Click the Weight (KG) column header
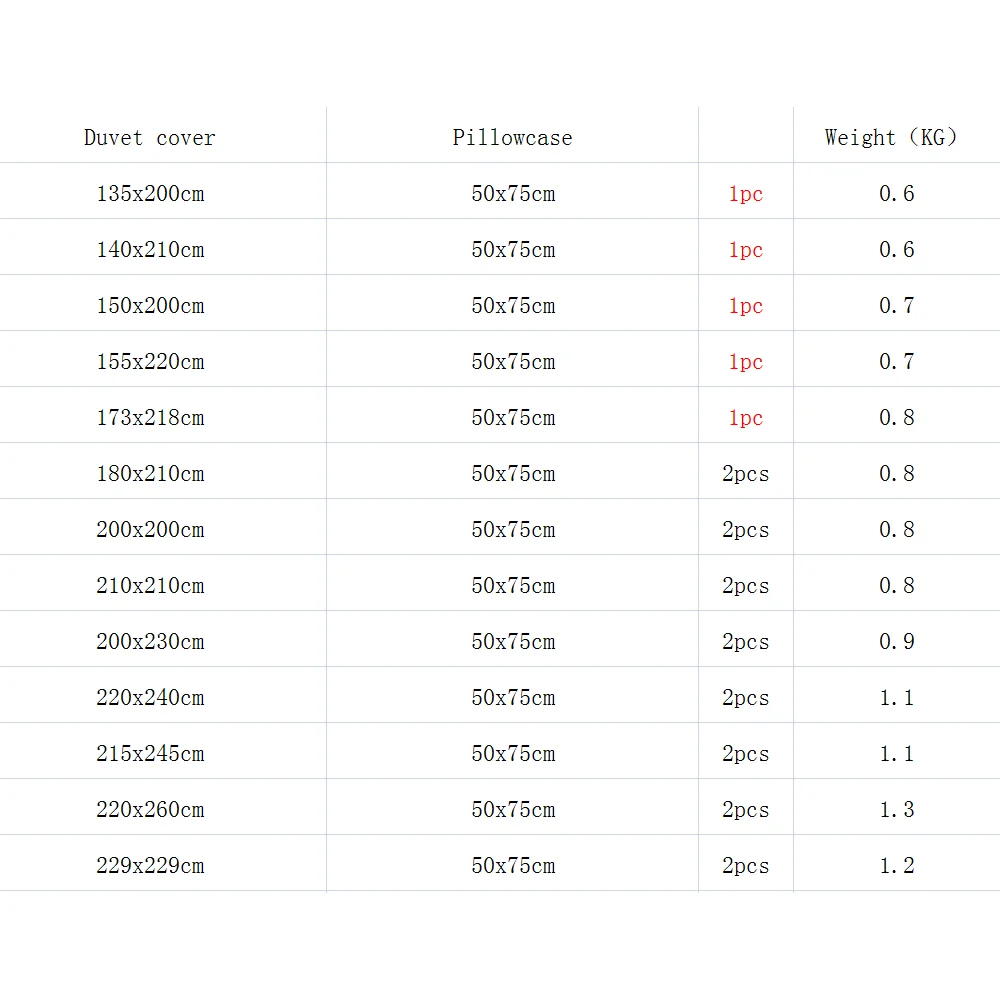 (x=890, y=138)
